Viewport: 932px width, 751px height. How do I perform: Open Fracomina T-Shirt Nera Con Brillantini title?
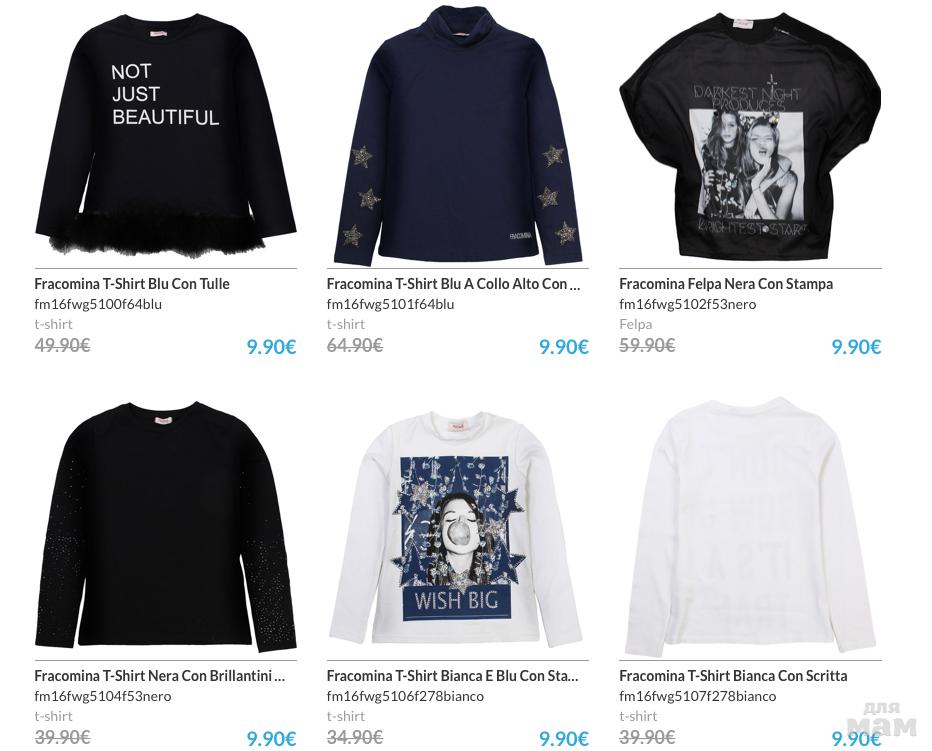(159, 675)
